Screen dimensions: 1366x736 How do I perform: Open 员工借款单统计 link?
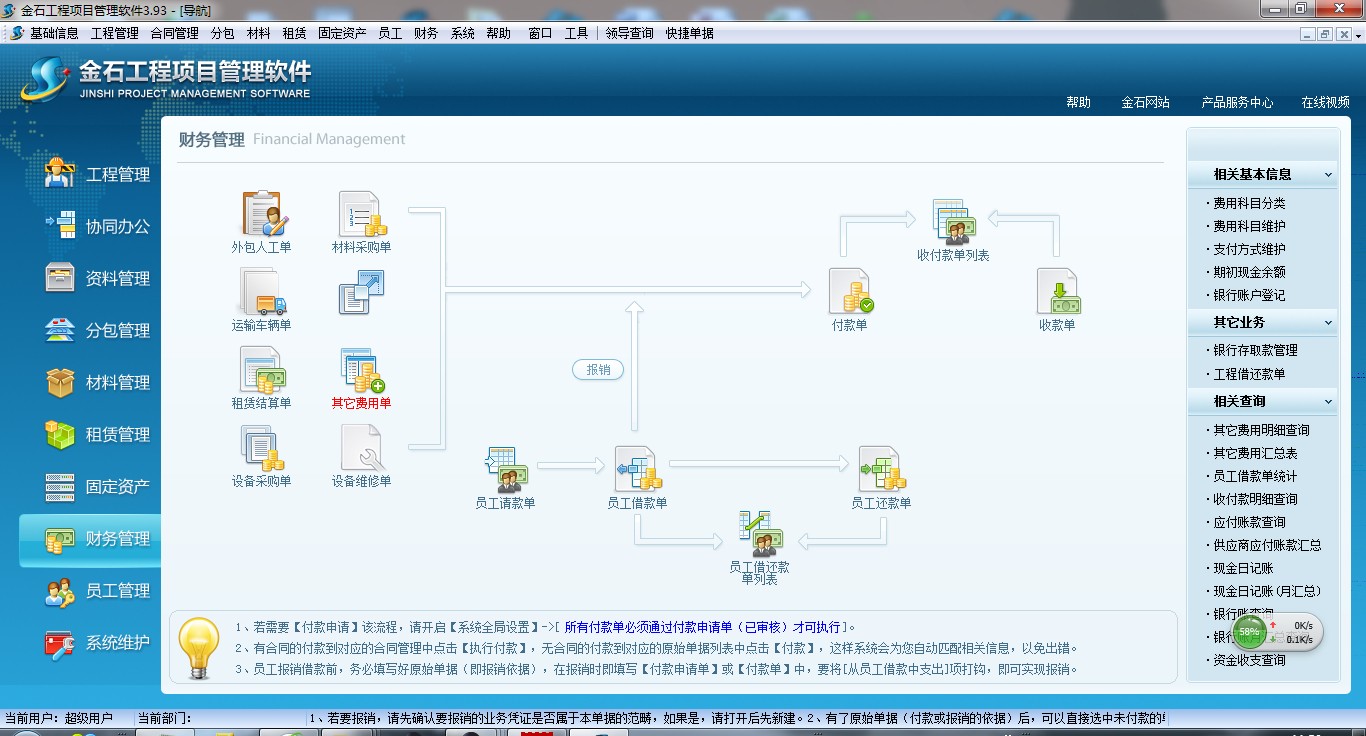(1256, 476)
